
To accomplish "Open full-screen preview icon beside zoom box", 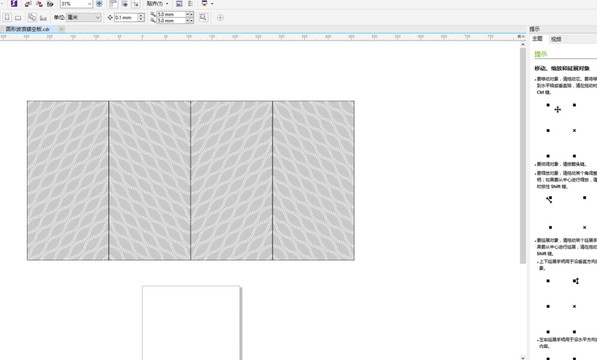I will [x=99, y=4].
